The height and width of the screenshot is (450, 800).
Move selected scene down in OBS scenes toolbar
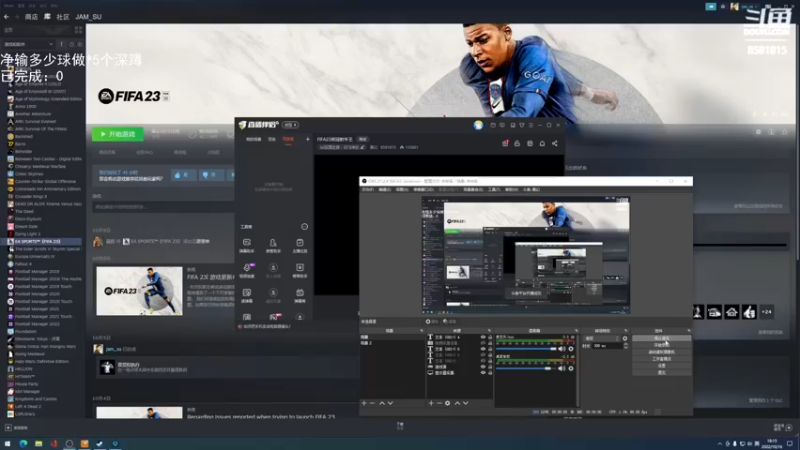[390, 403]
